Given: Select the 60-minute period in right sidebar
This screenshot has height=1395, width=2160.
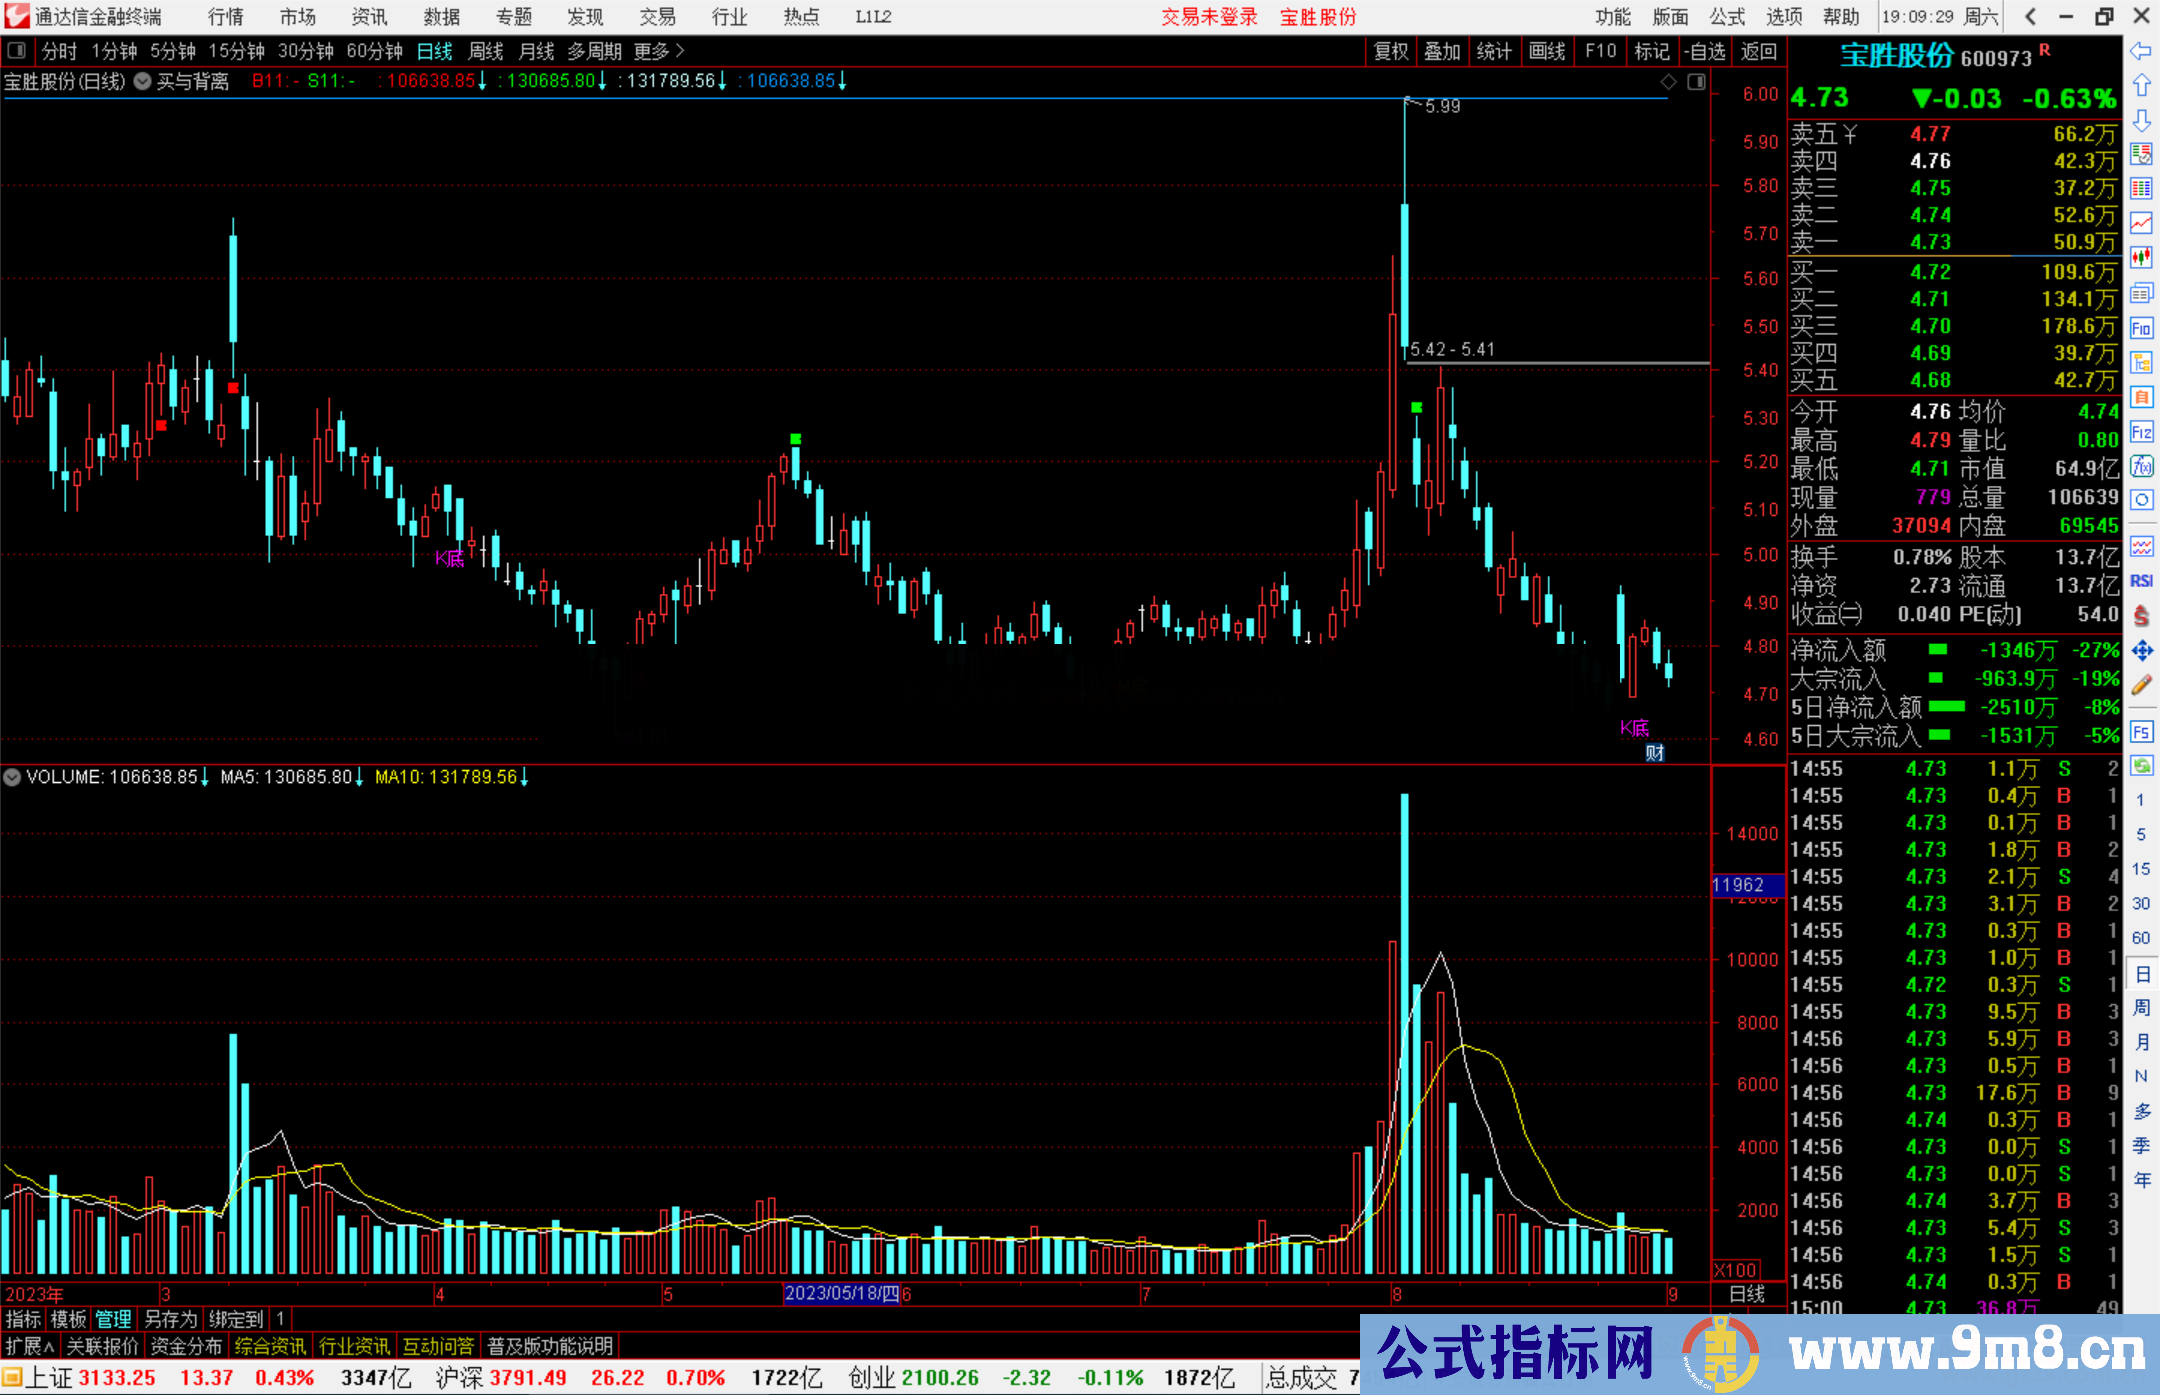Looking at the screenshot, I should (x=2141, y=938).
